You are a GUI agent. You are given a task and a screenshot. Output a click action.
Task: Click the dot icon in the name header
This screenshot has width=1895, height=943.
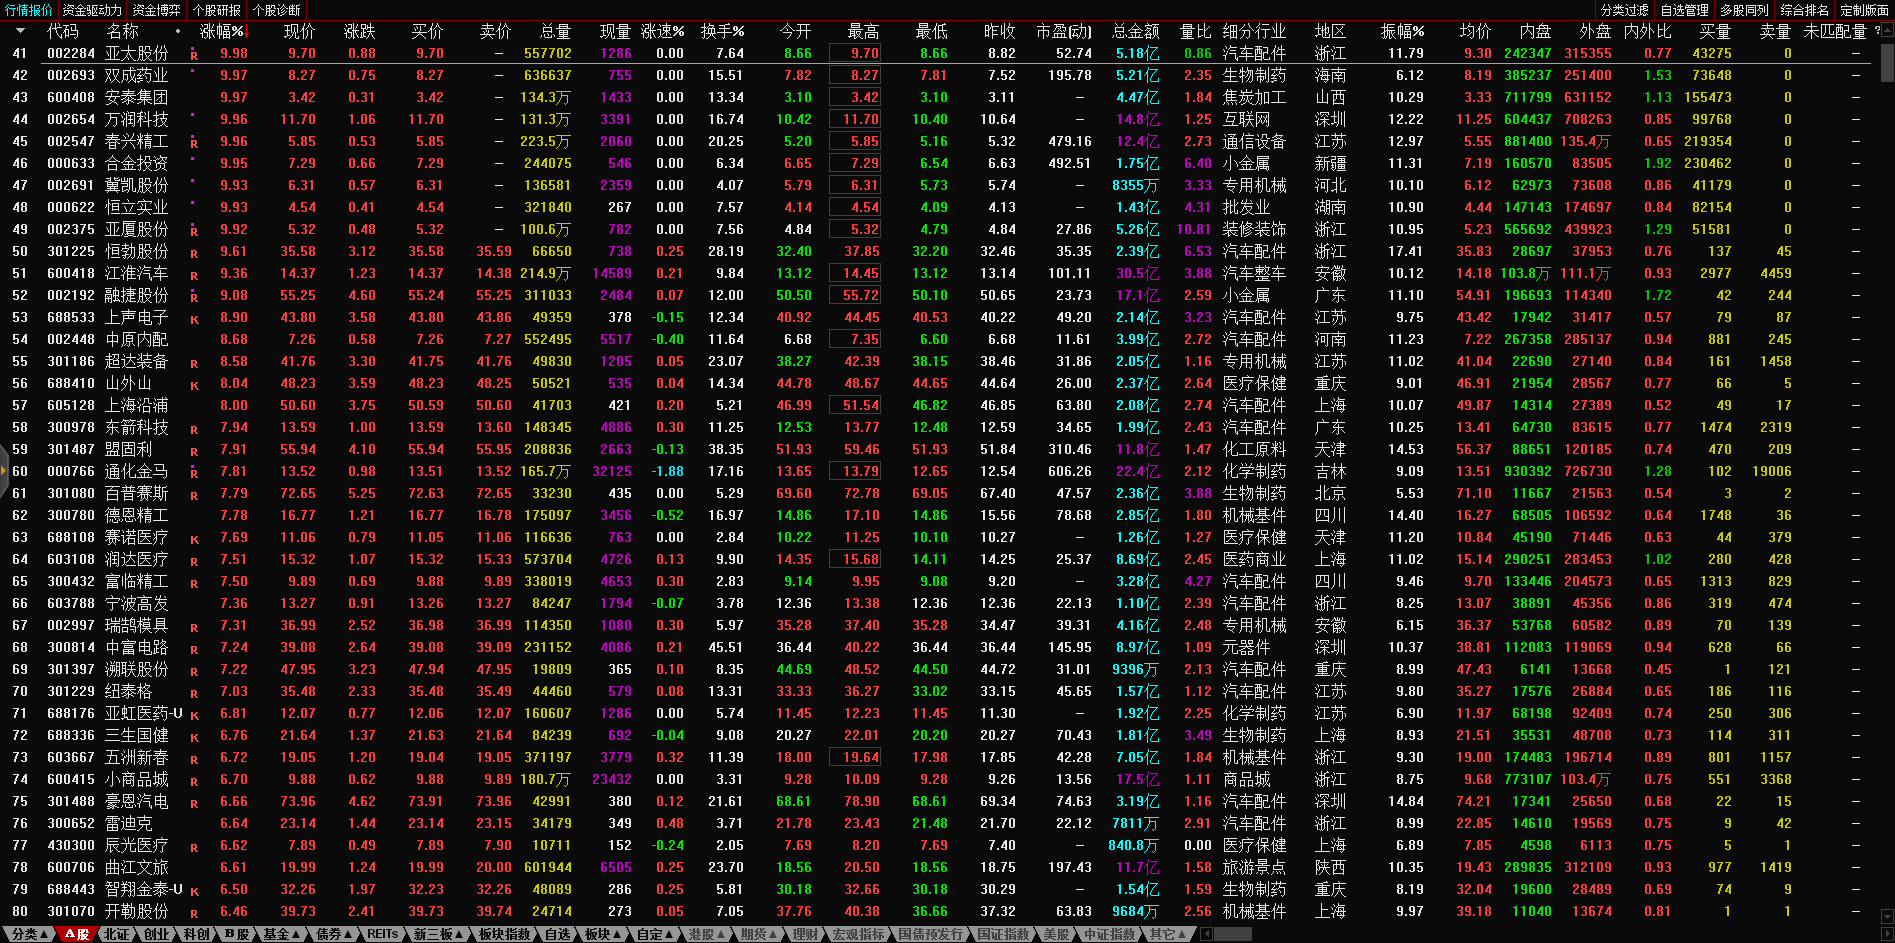coord(178,31)
